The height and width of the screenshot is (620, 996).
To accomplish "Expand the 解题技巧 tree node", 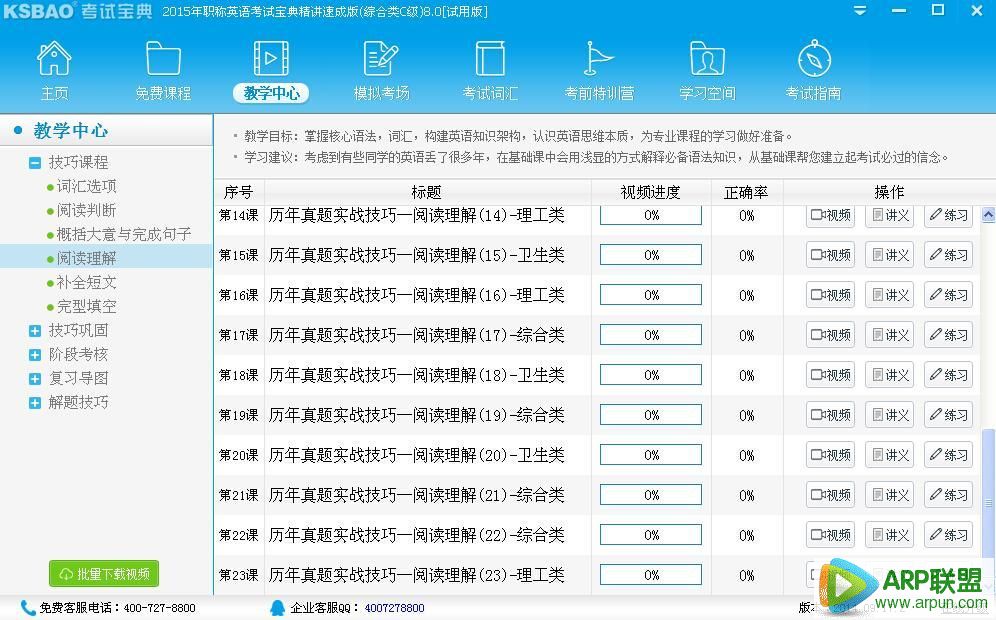I will click(x=35, y=403).
